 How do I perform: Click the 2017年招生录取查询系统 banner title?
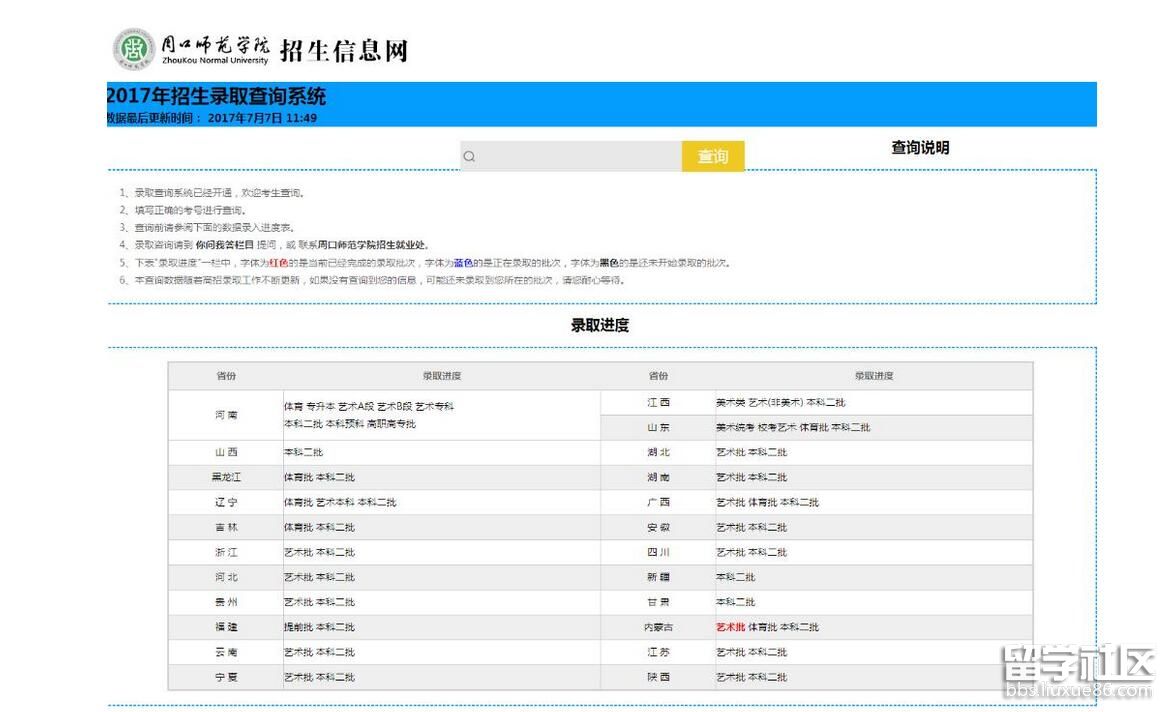[216, 97]
